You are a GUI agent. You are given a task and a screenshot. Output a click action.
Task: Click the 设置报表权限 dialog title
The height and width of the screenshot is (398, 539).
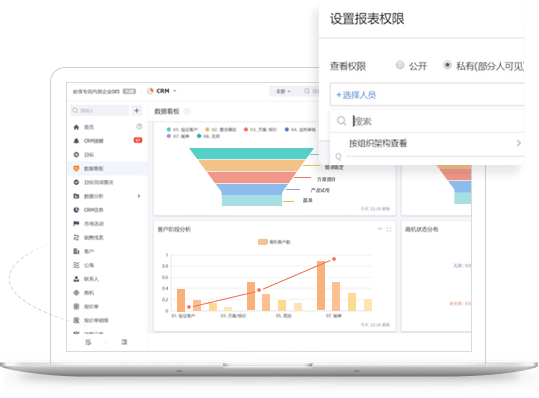[367, 19]
